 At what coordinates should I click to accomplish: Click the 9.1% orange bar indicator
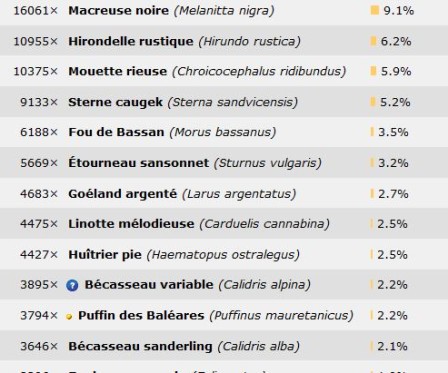click(375, 10)
